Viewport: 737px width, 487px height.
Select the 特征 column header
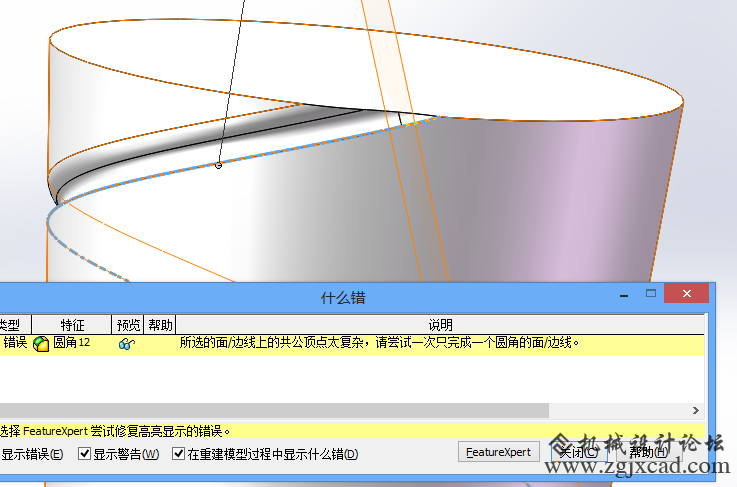[x=72, y=325]
